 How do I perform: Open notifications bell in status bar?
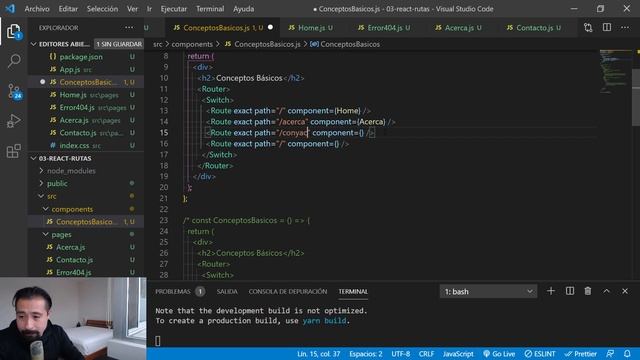pos(627,353)
